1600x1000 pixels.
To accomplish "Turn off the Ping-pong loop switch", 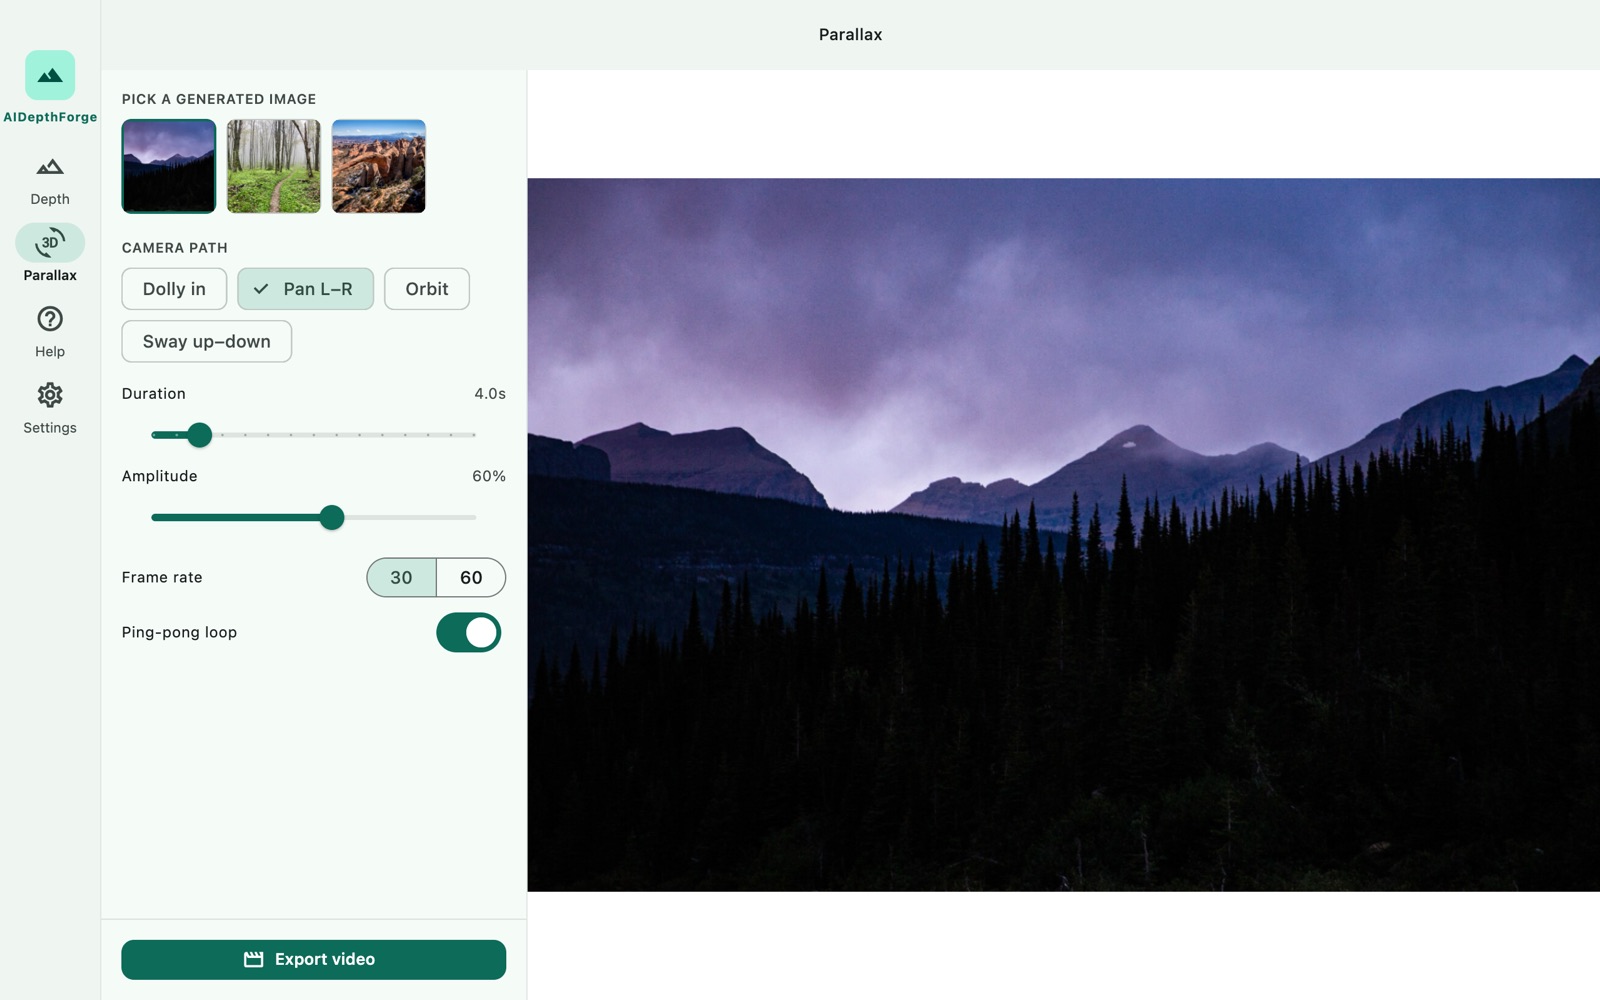I will pyautogui.click(x=469, y=632).
